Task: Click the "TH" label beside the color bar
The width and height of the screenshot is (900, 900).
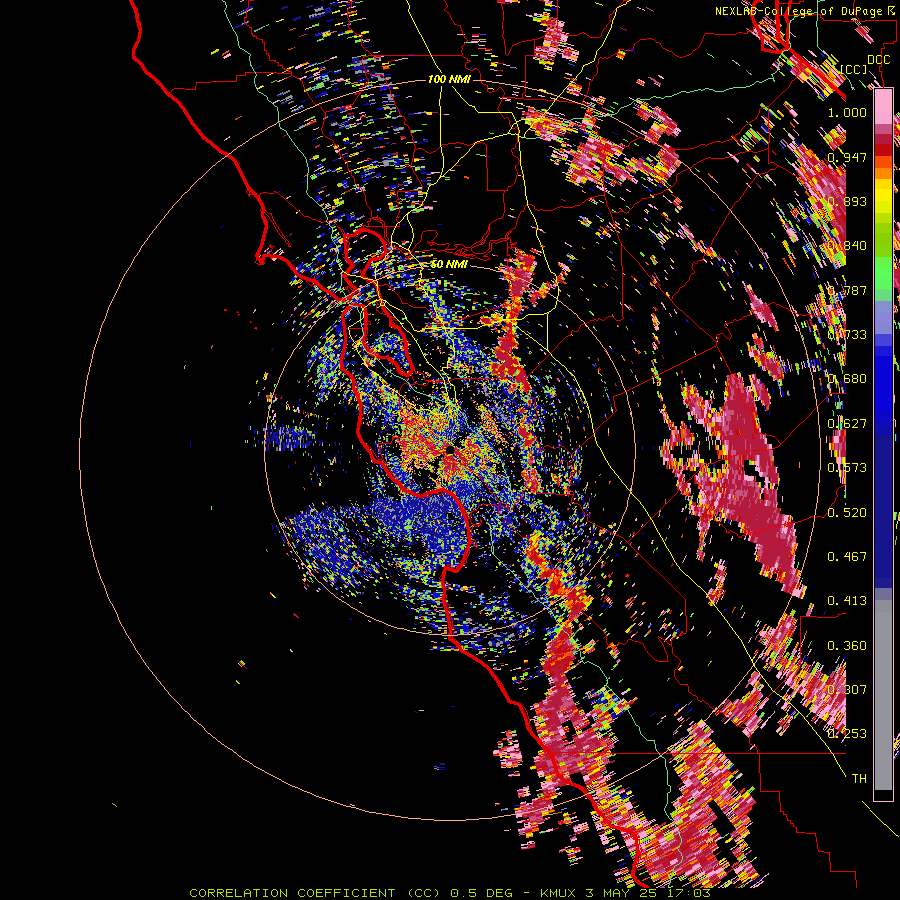Action: pyautogui.click(x=859, y=778)
